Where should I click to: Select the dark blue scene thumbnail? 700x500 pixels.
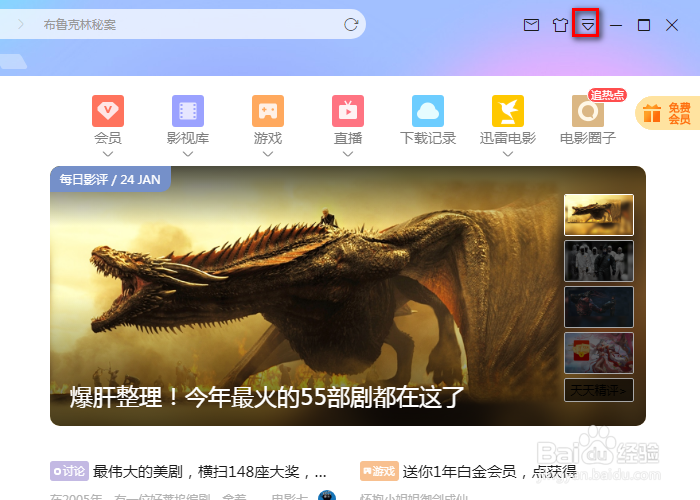pos(599,307)
